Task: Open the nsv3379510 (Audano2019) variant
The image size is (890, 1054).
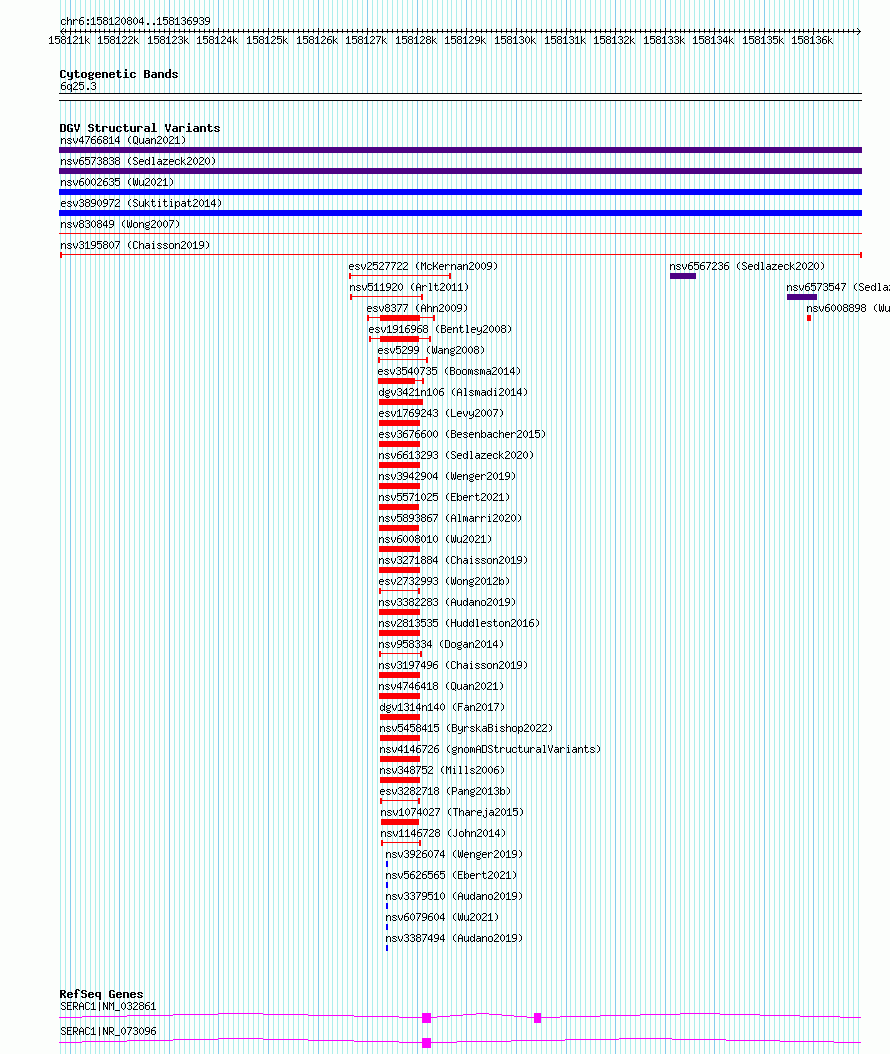Action: (x=454, y=896)
